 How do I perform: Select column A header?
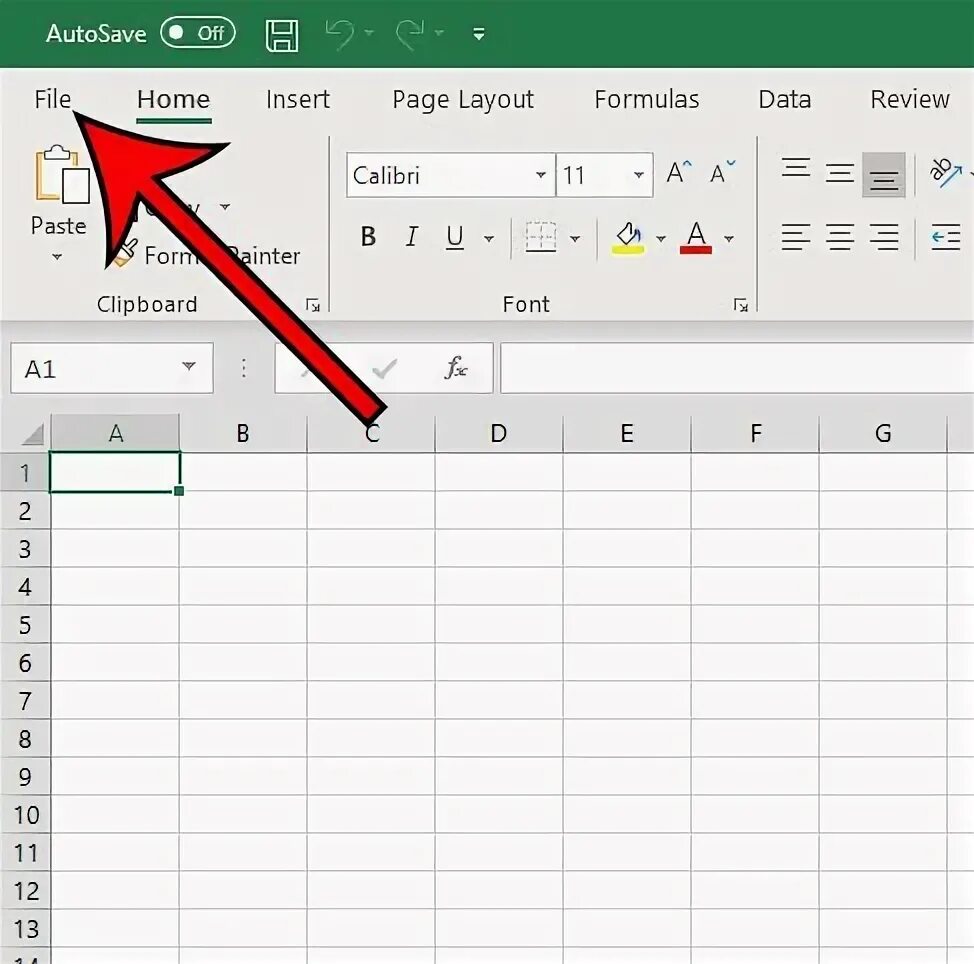(x=116, y=433)
